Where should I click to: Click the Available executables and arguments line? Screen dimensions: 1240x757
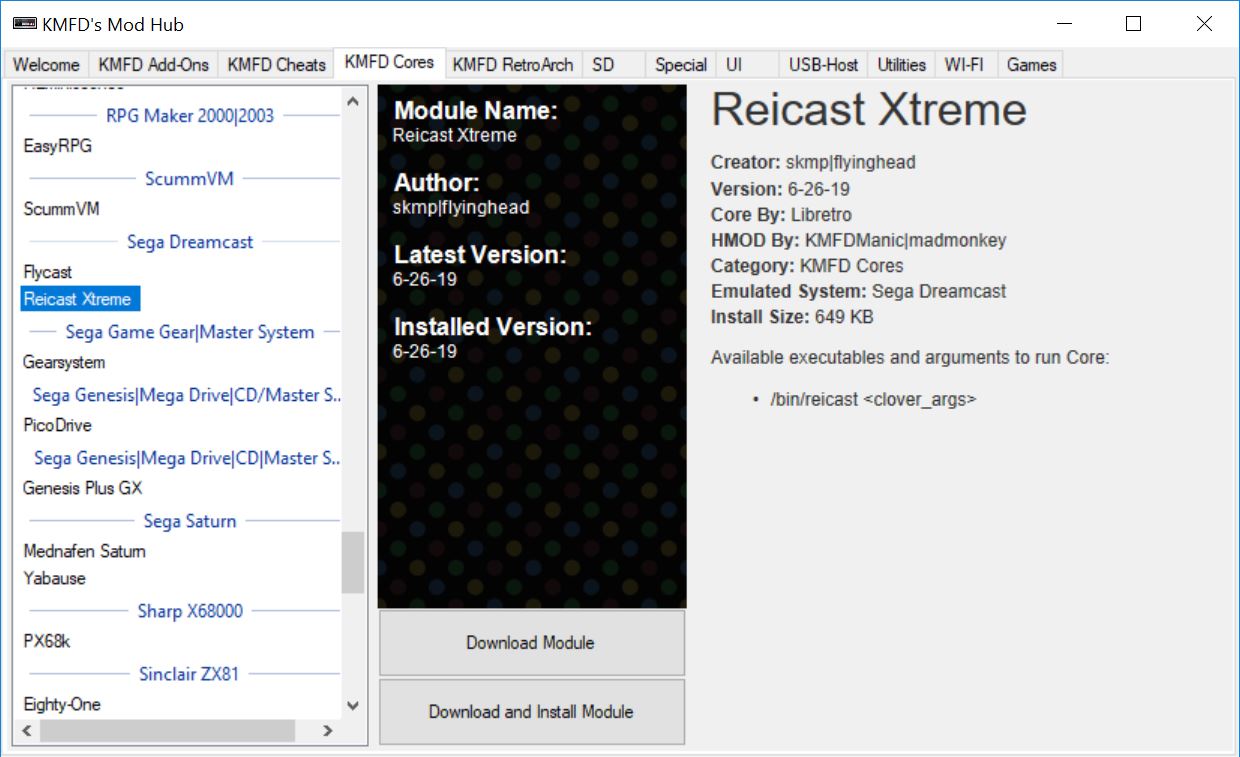coord(910,357)
